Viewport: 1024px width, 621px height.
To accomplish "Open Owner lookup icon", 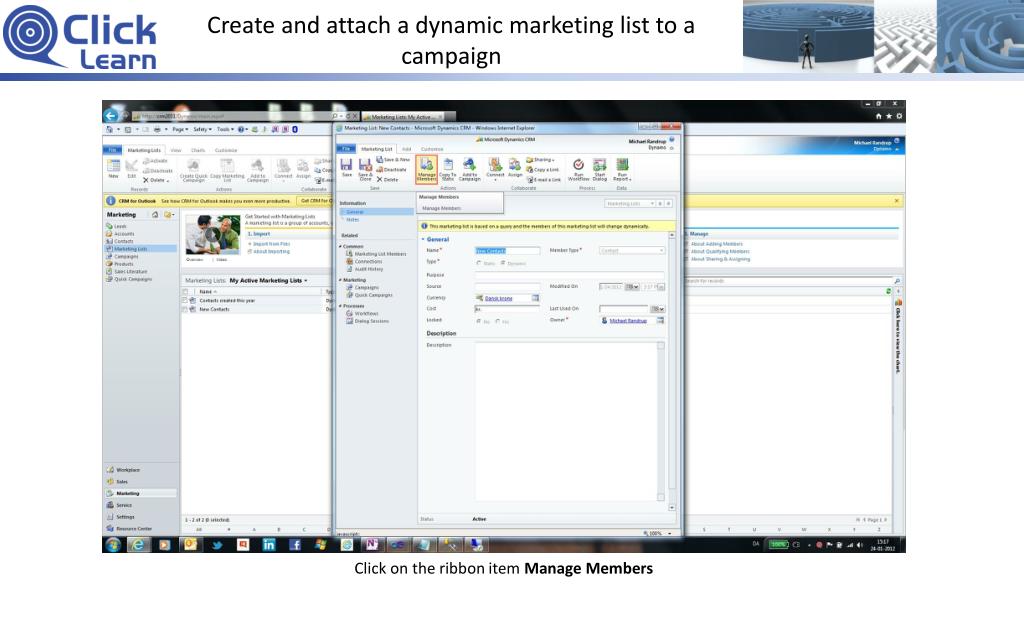I will [x=660, y=321].
